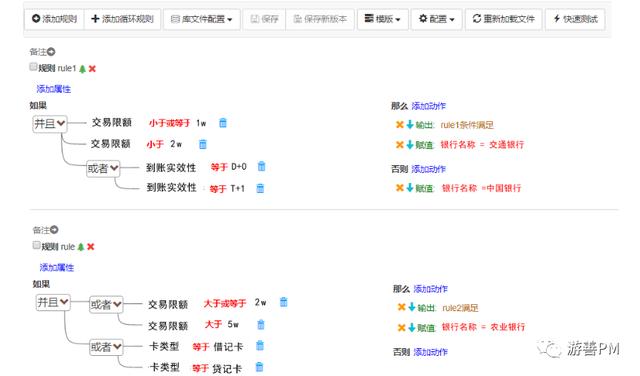Click the 添加规则 button
This screenshot has height=376, width=640.
point(54,19)
